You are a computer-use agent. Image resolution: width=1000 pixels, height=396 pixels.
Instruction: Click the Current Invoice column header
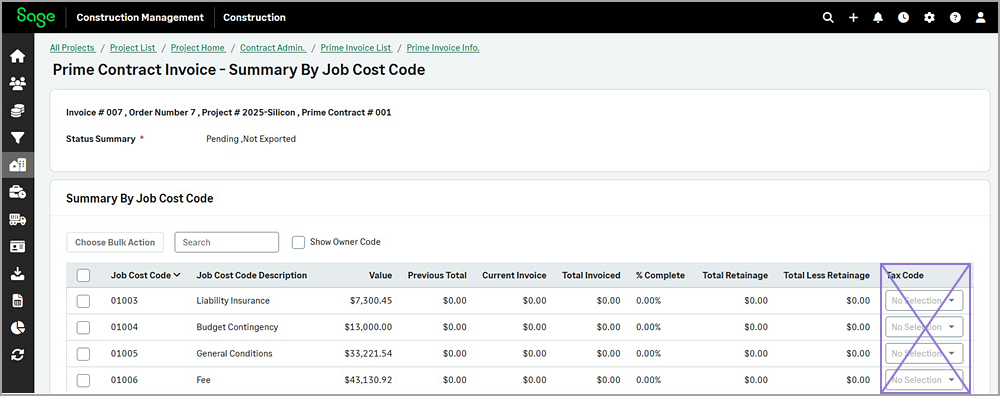click(x=514, y=275)
